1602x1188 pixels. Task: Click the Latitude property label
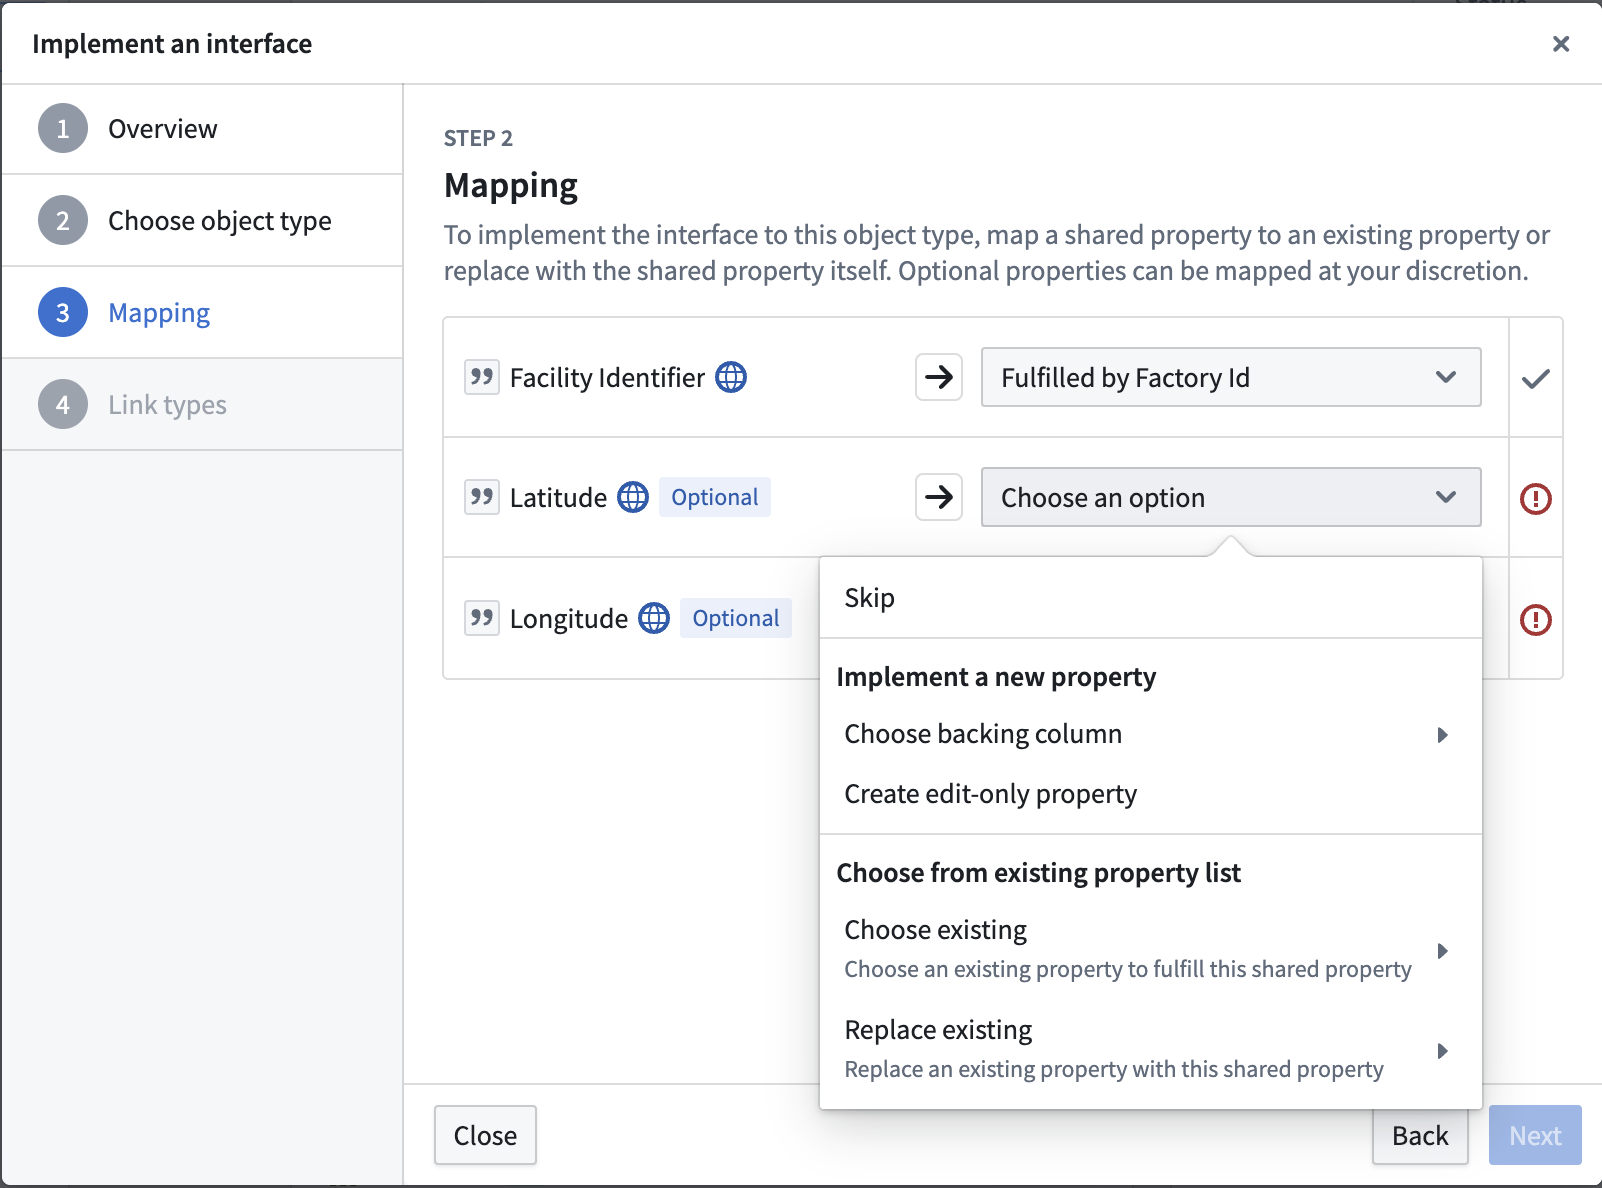tap(558, 498)
